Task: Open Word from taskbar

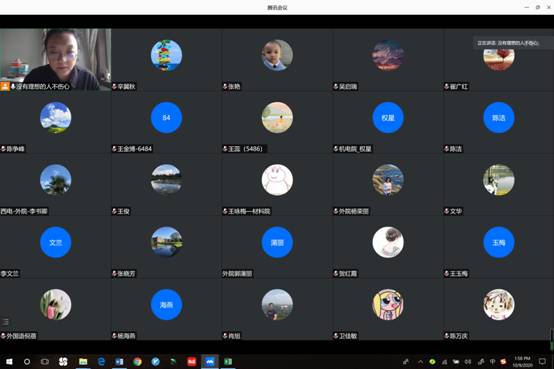Action: 119,362
